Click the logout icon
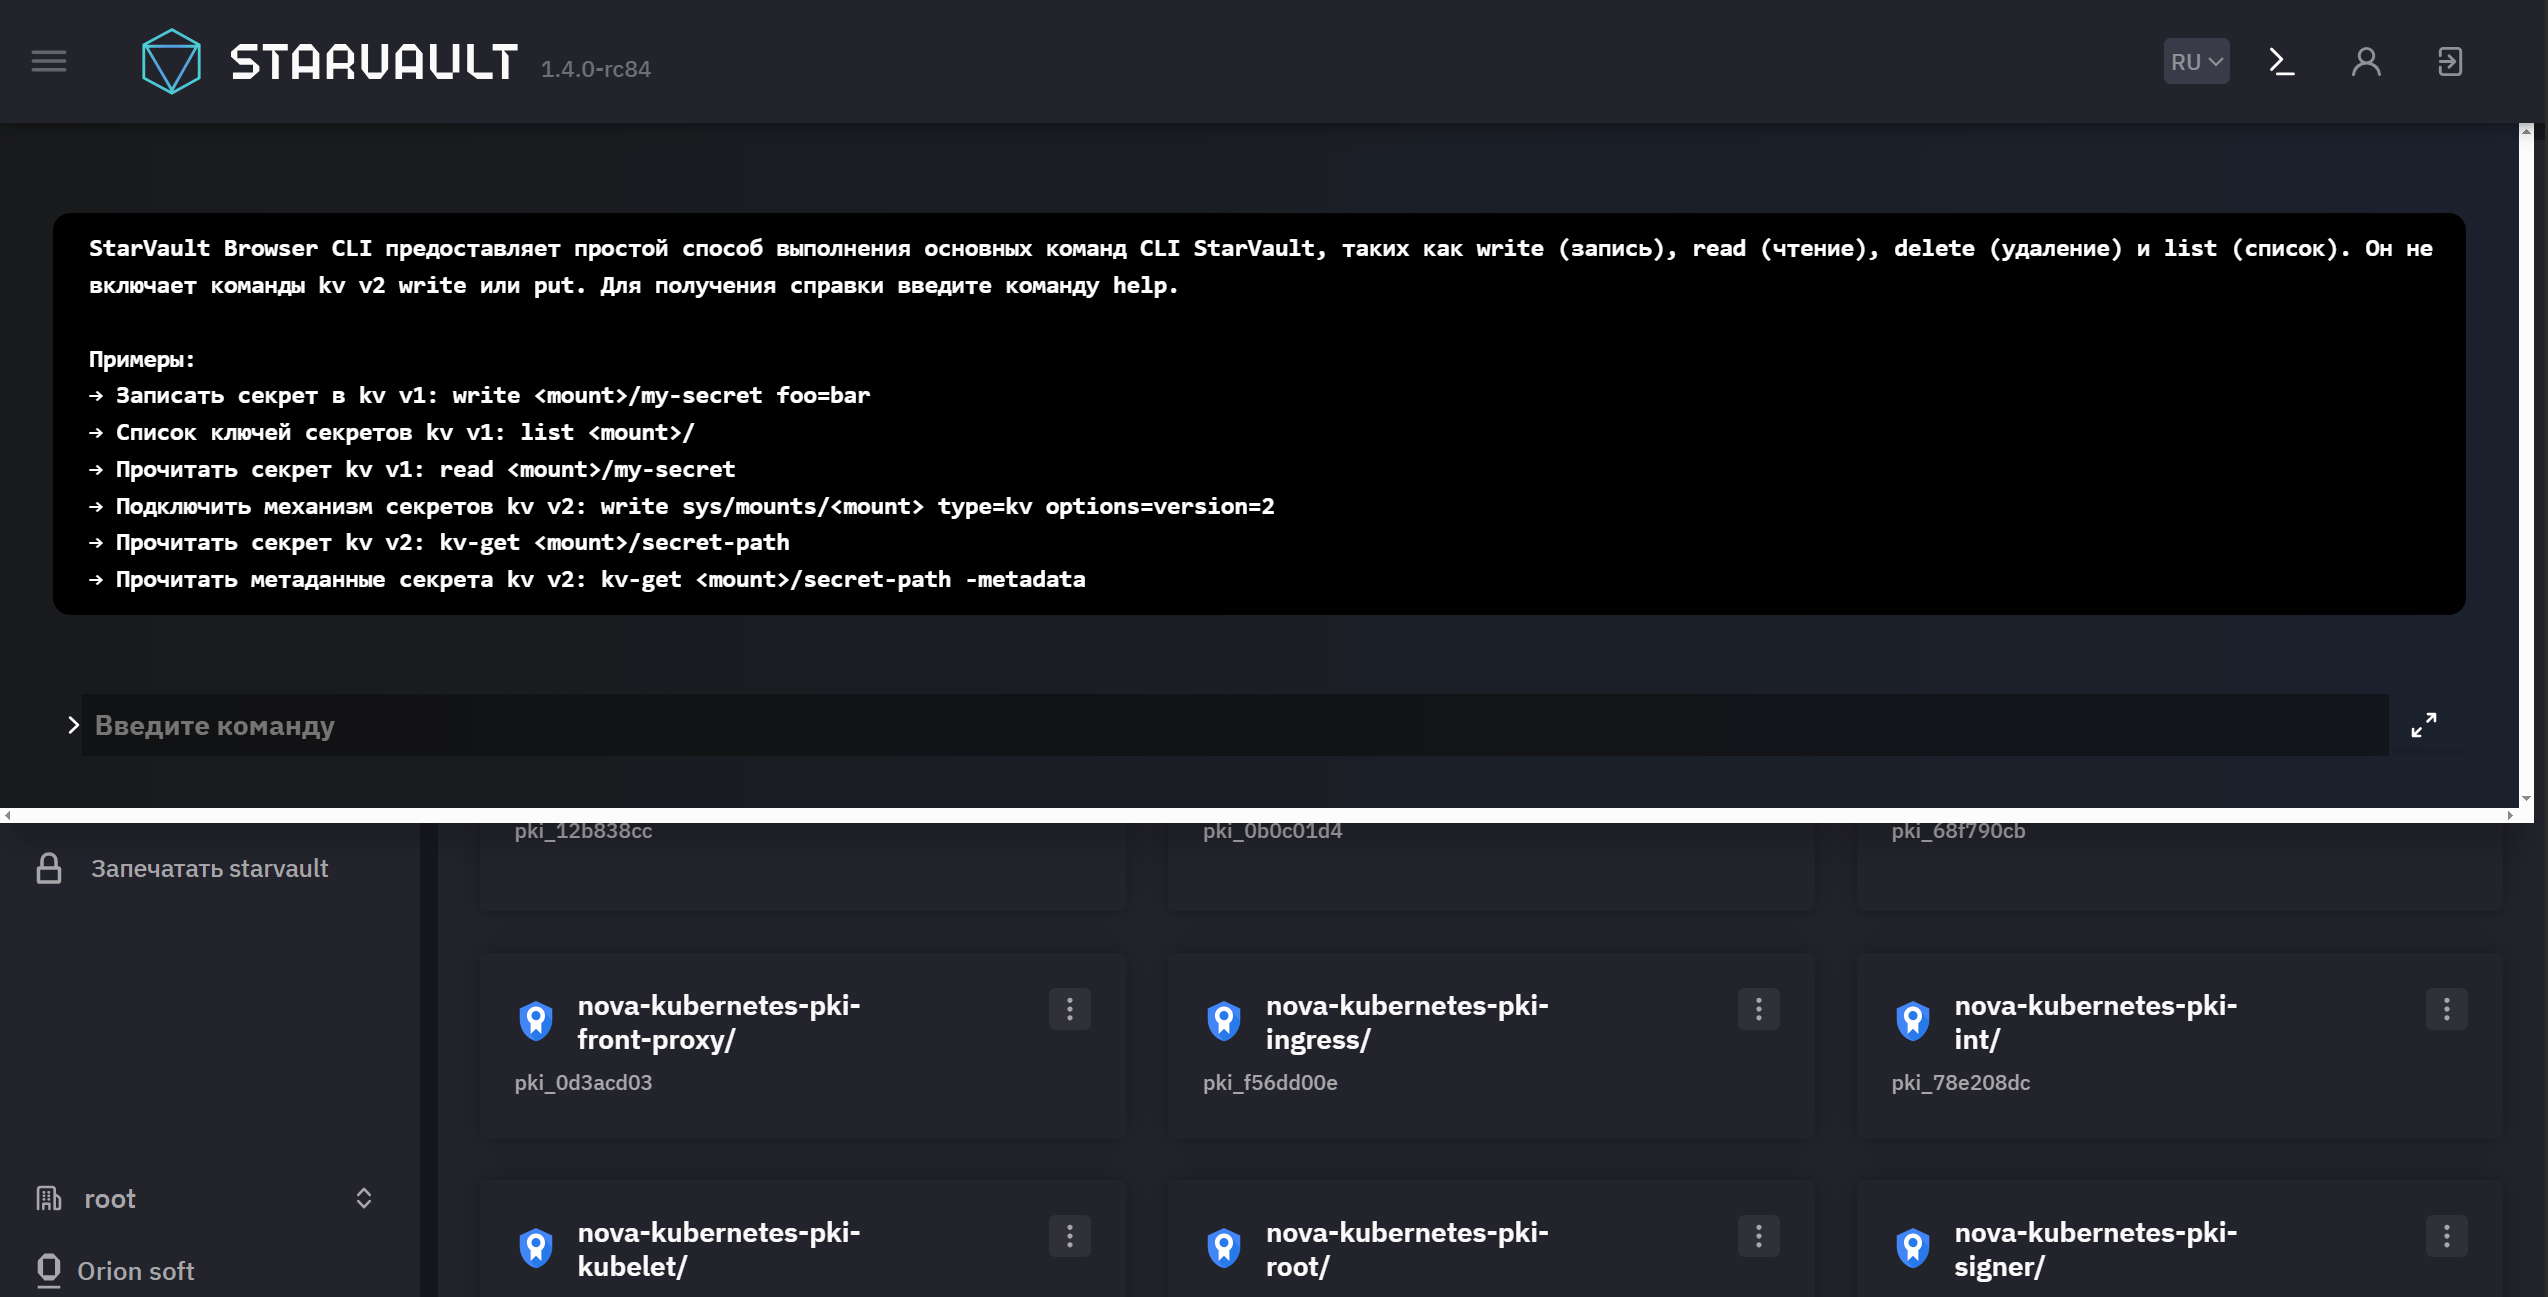Image resolution: width=2548 pixels, height=1297 pixels. point(2449,62)
